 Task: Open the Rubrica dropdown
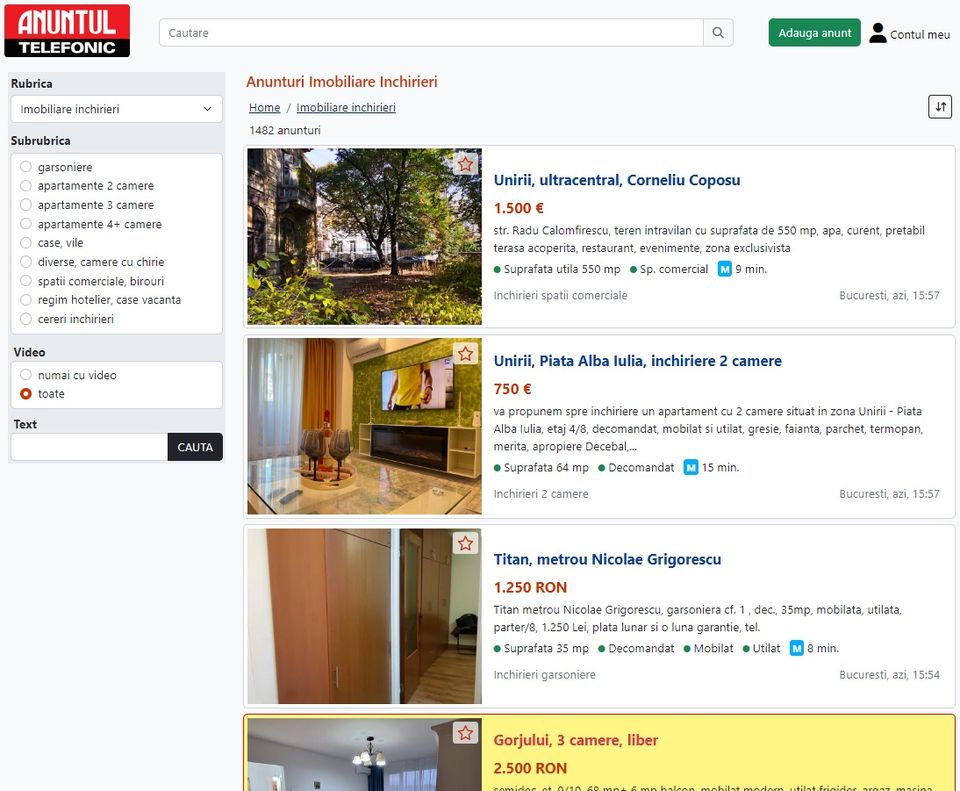pos(116,109)
